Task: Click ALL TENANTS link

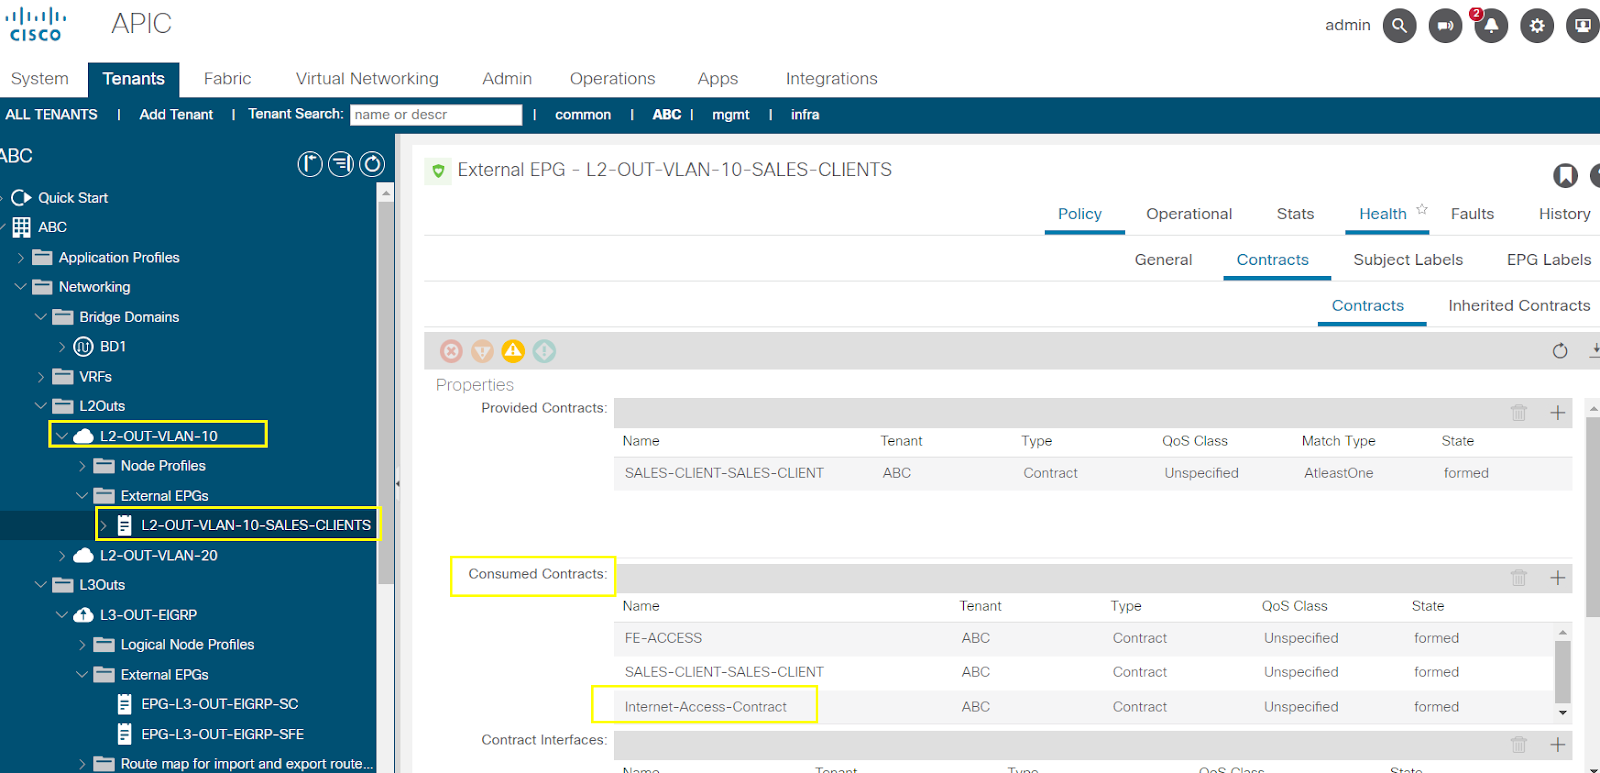Action: (52, 115)
